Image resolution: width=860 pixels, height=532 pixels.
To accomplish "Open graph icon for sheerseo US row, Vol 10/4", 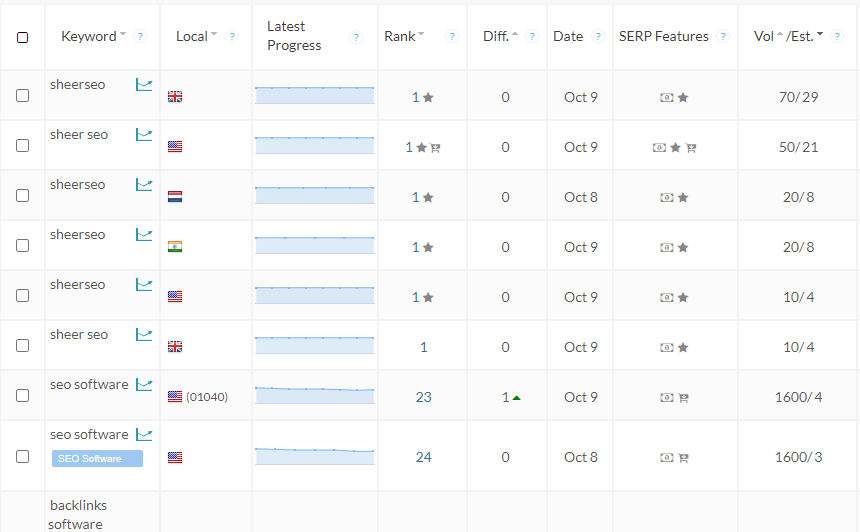I will pyautogui.click(x=144, y=285).
